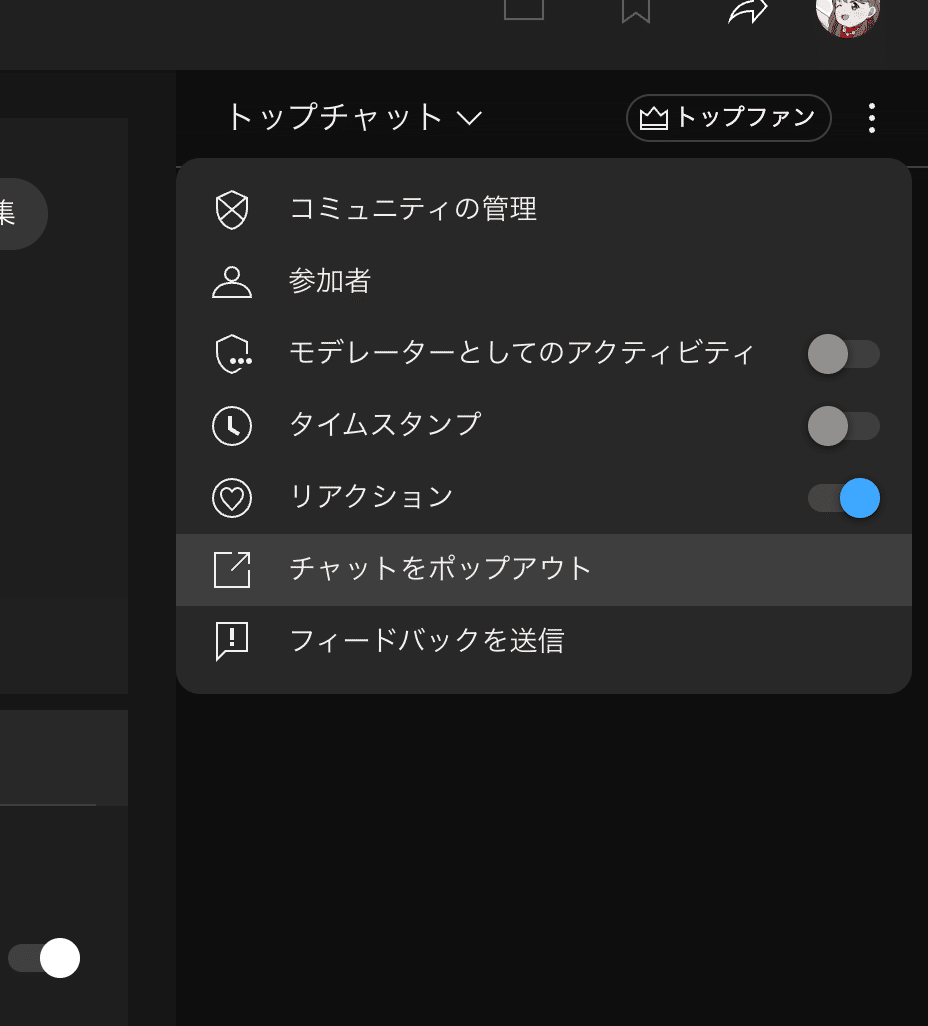Screen dimensions: 928x1026
Task: Select the コミュニティの管理 option
Action: (413, 210)
